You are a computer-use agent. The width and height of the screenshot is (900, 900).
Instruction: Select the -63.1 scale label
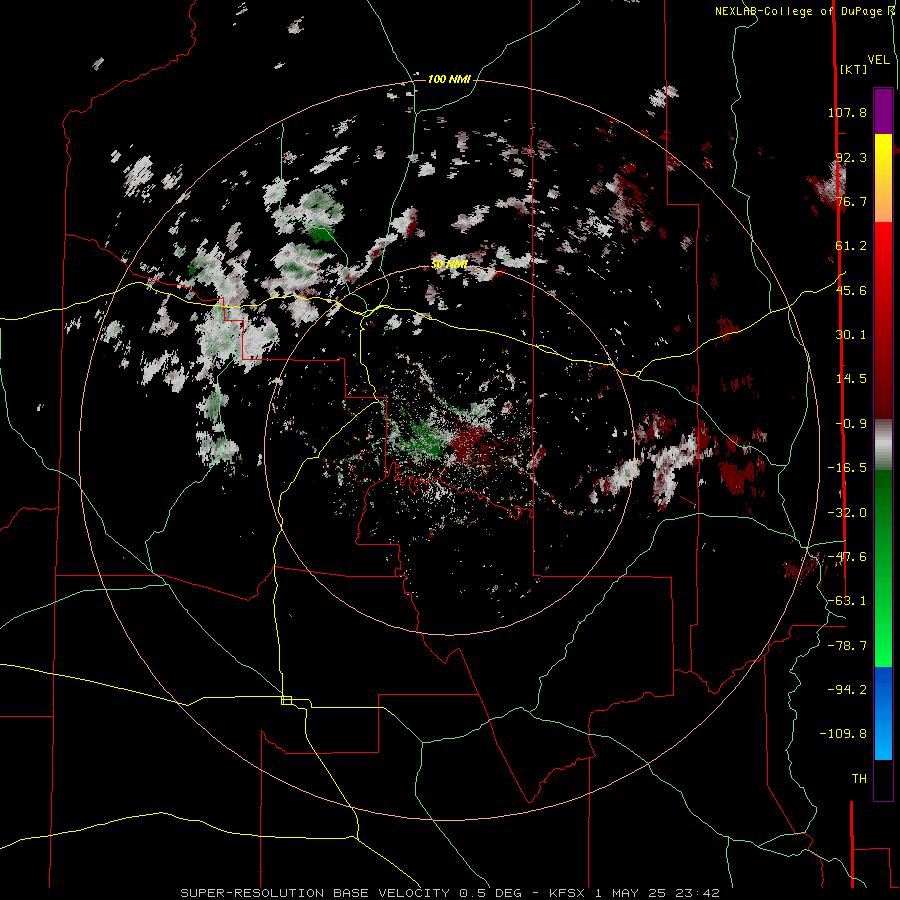tap(847, 601)
